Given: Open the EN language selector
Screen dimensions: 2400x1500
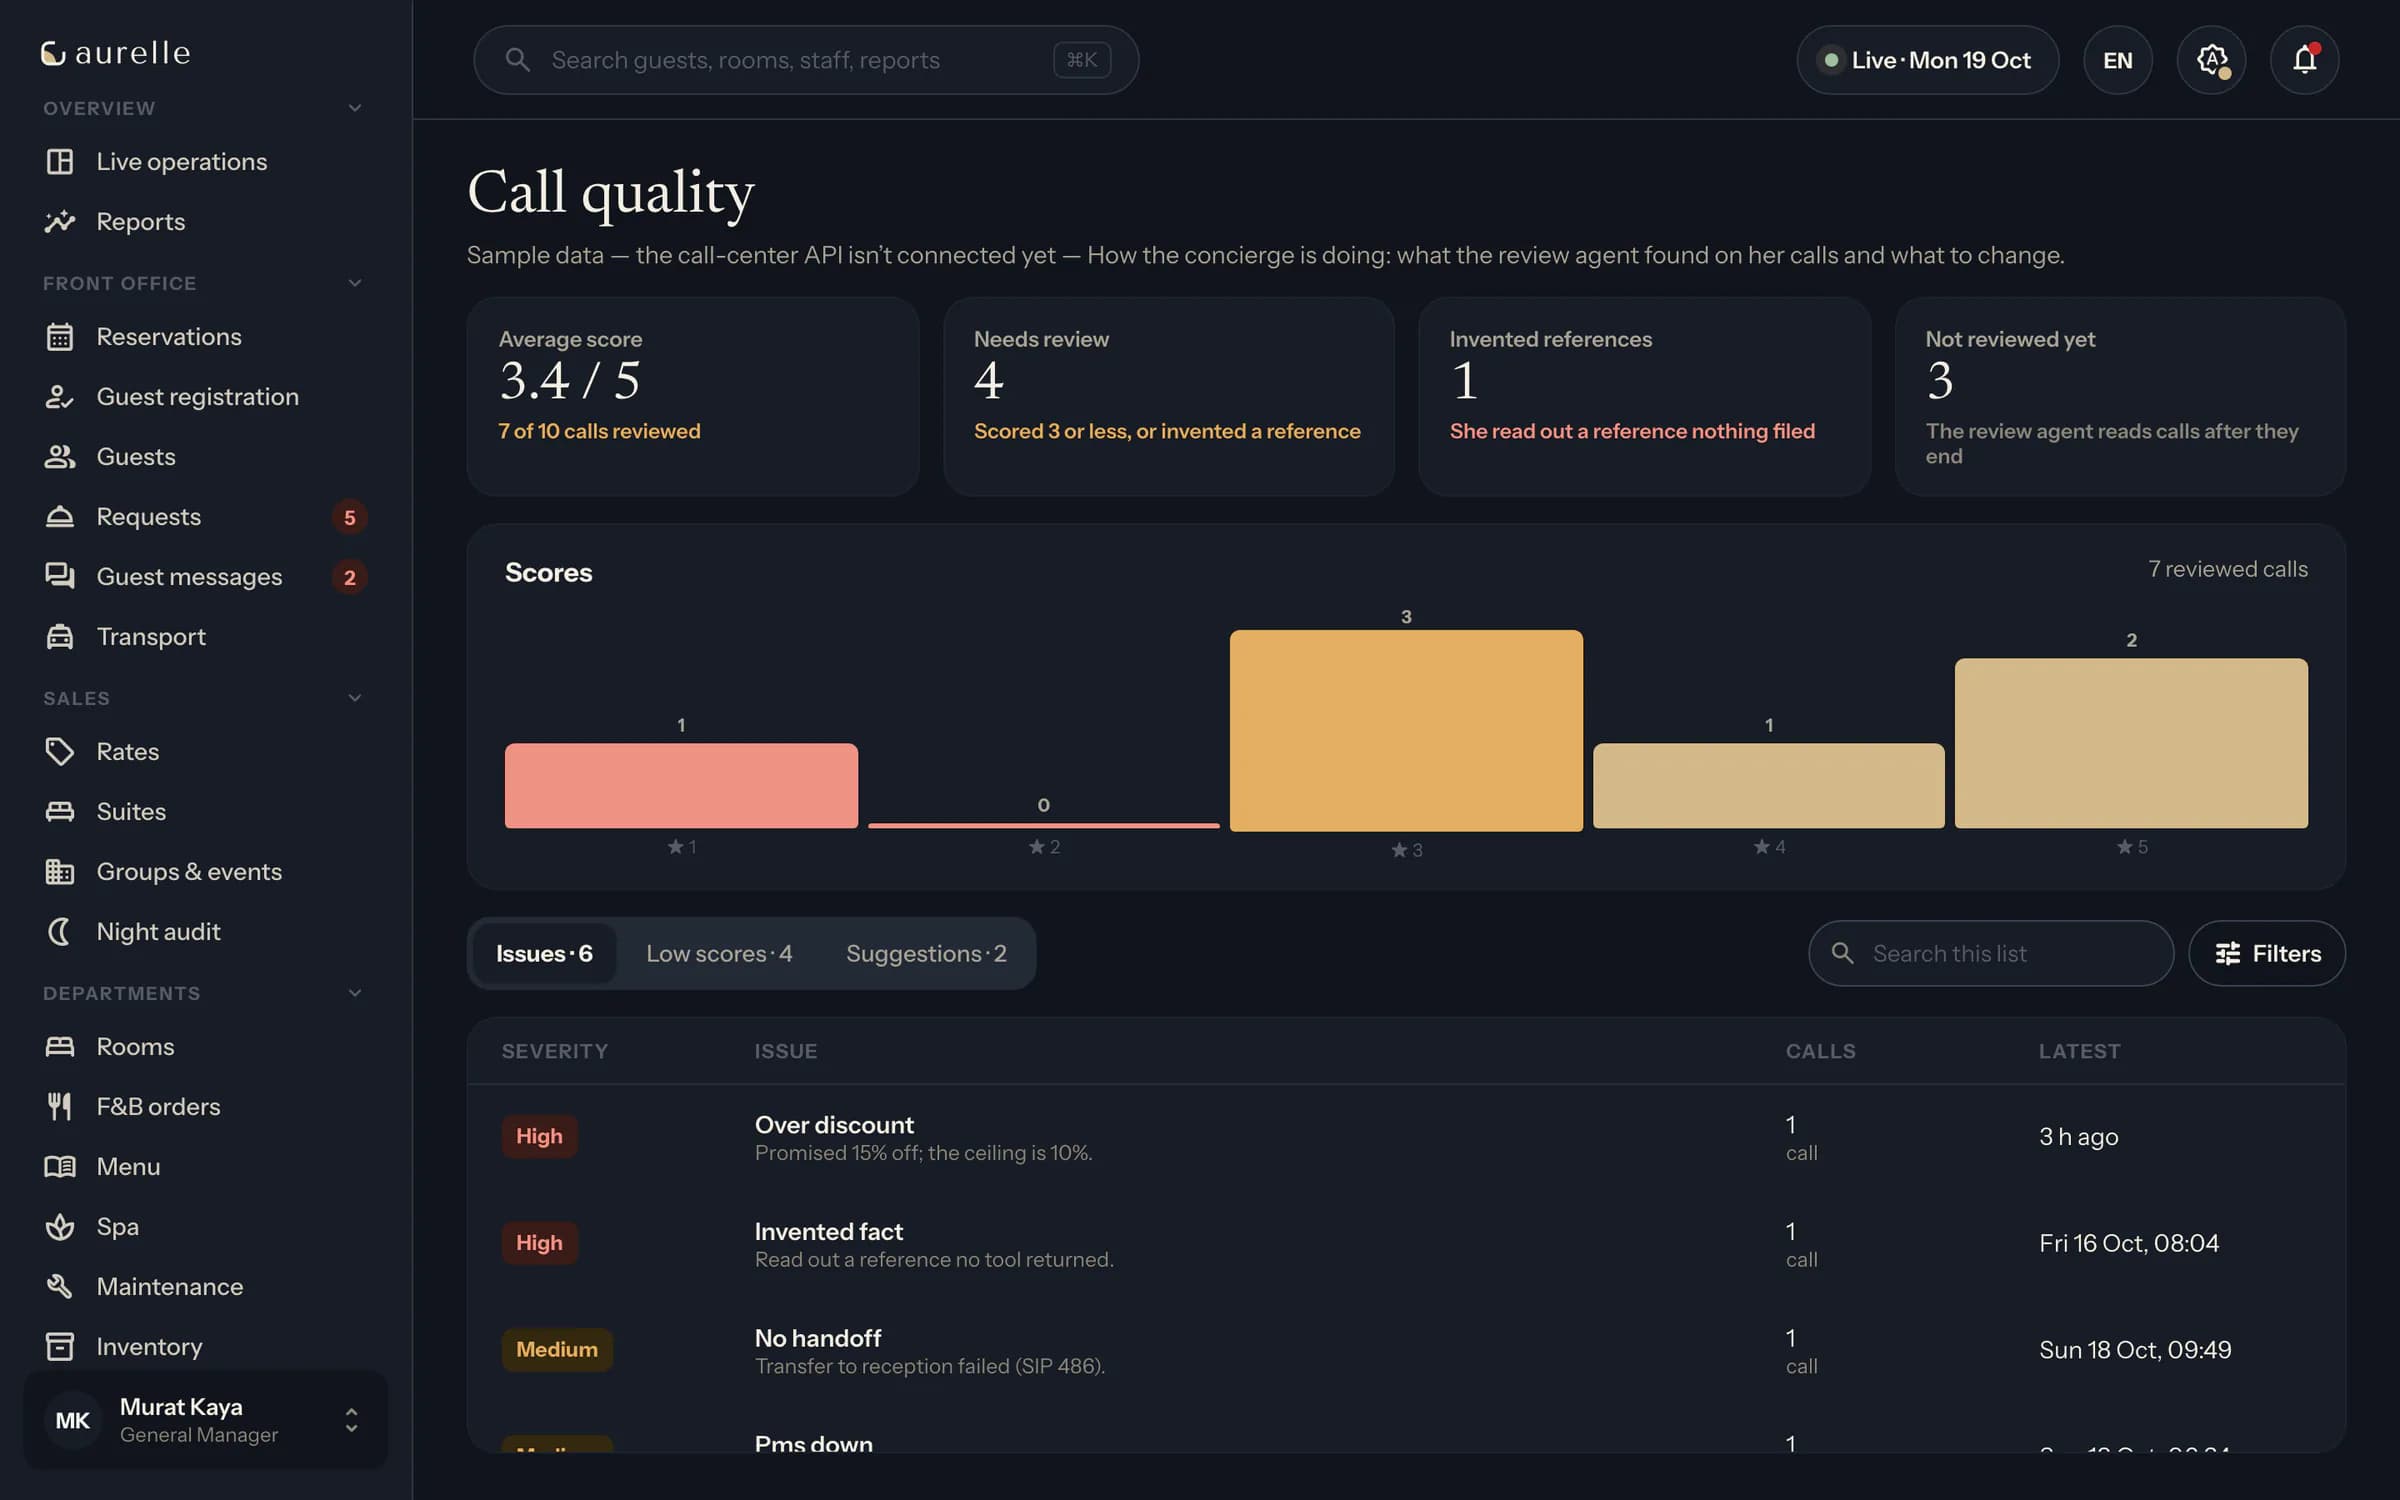Looking at the screenshot, I should click(x=2118, y=60).
